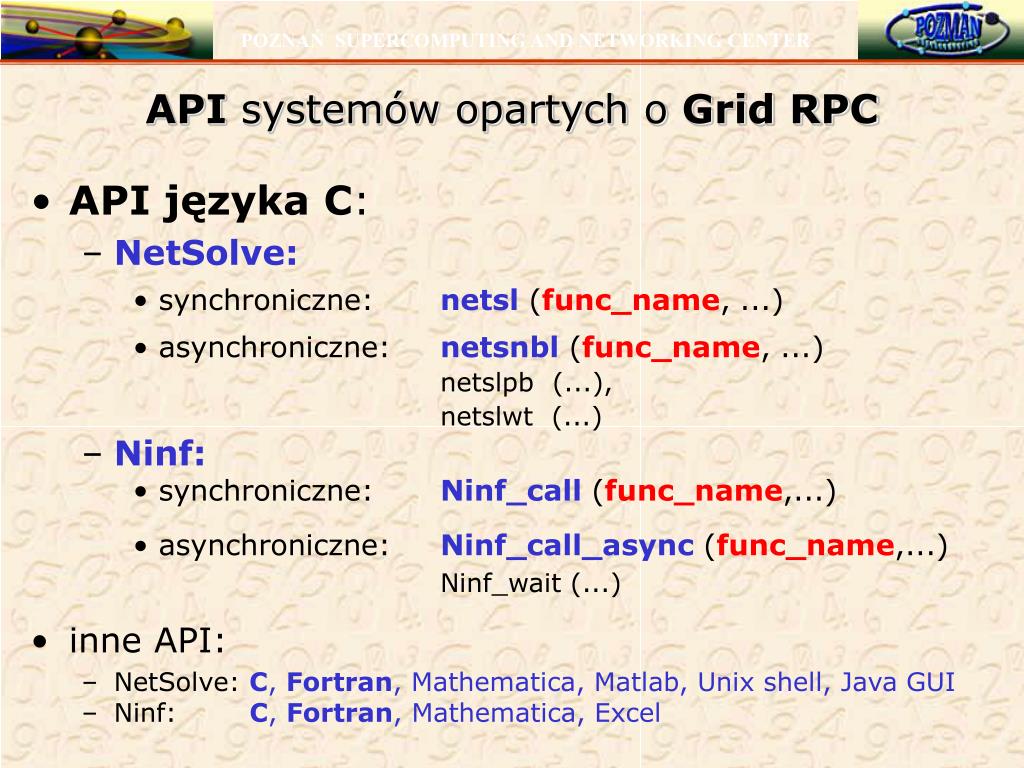Viewport: 1024px width, 768px height.
Task: Select the header text "Poznan Supercomputing and Networking Center"
Action: 526,40
